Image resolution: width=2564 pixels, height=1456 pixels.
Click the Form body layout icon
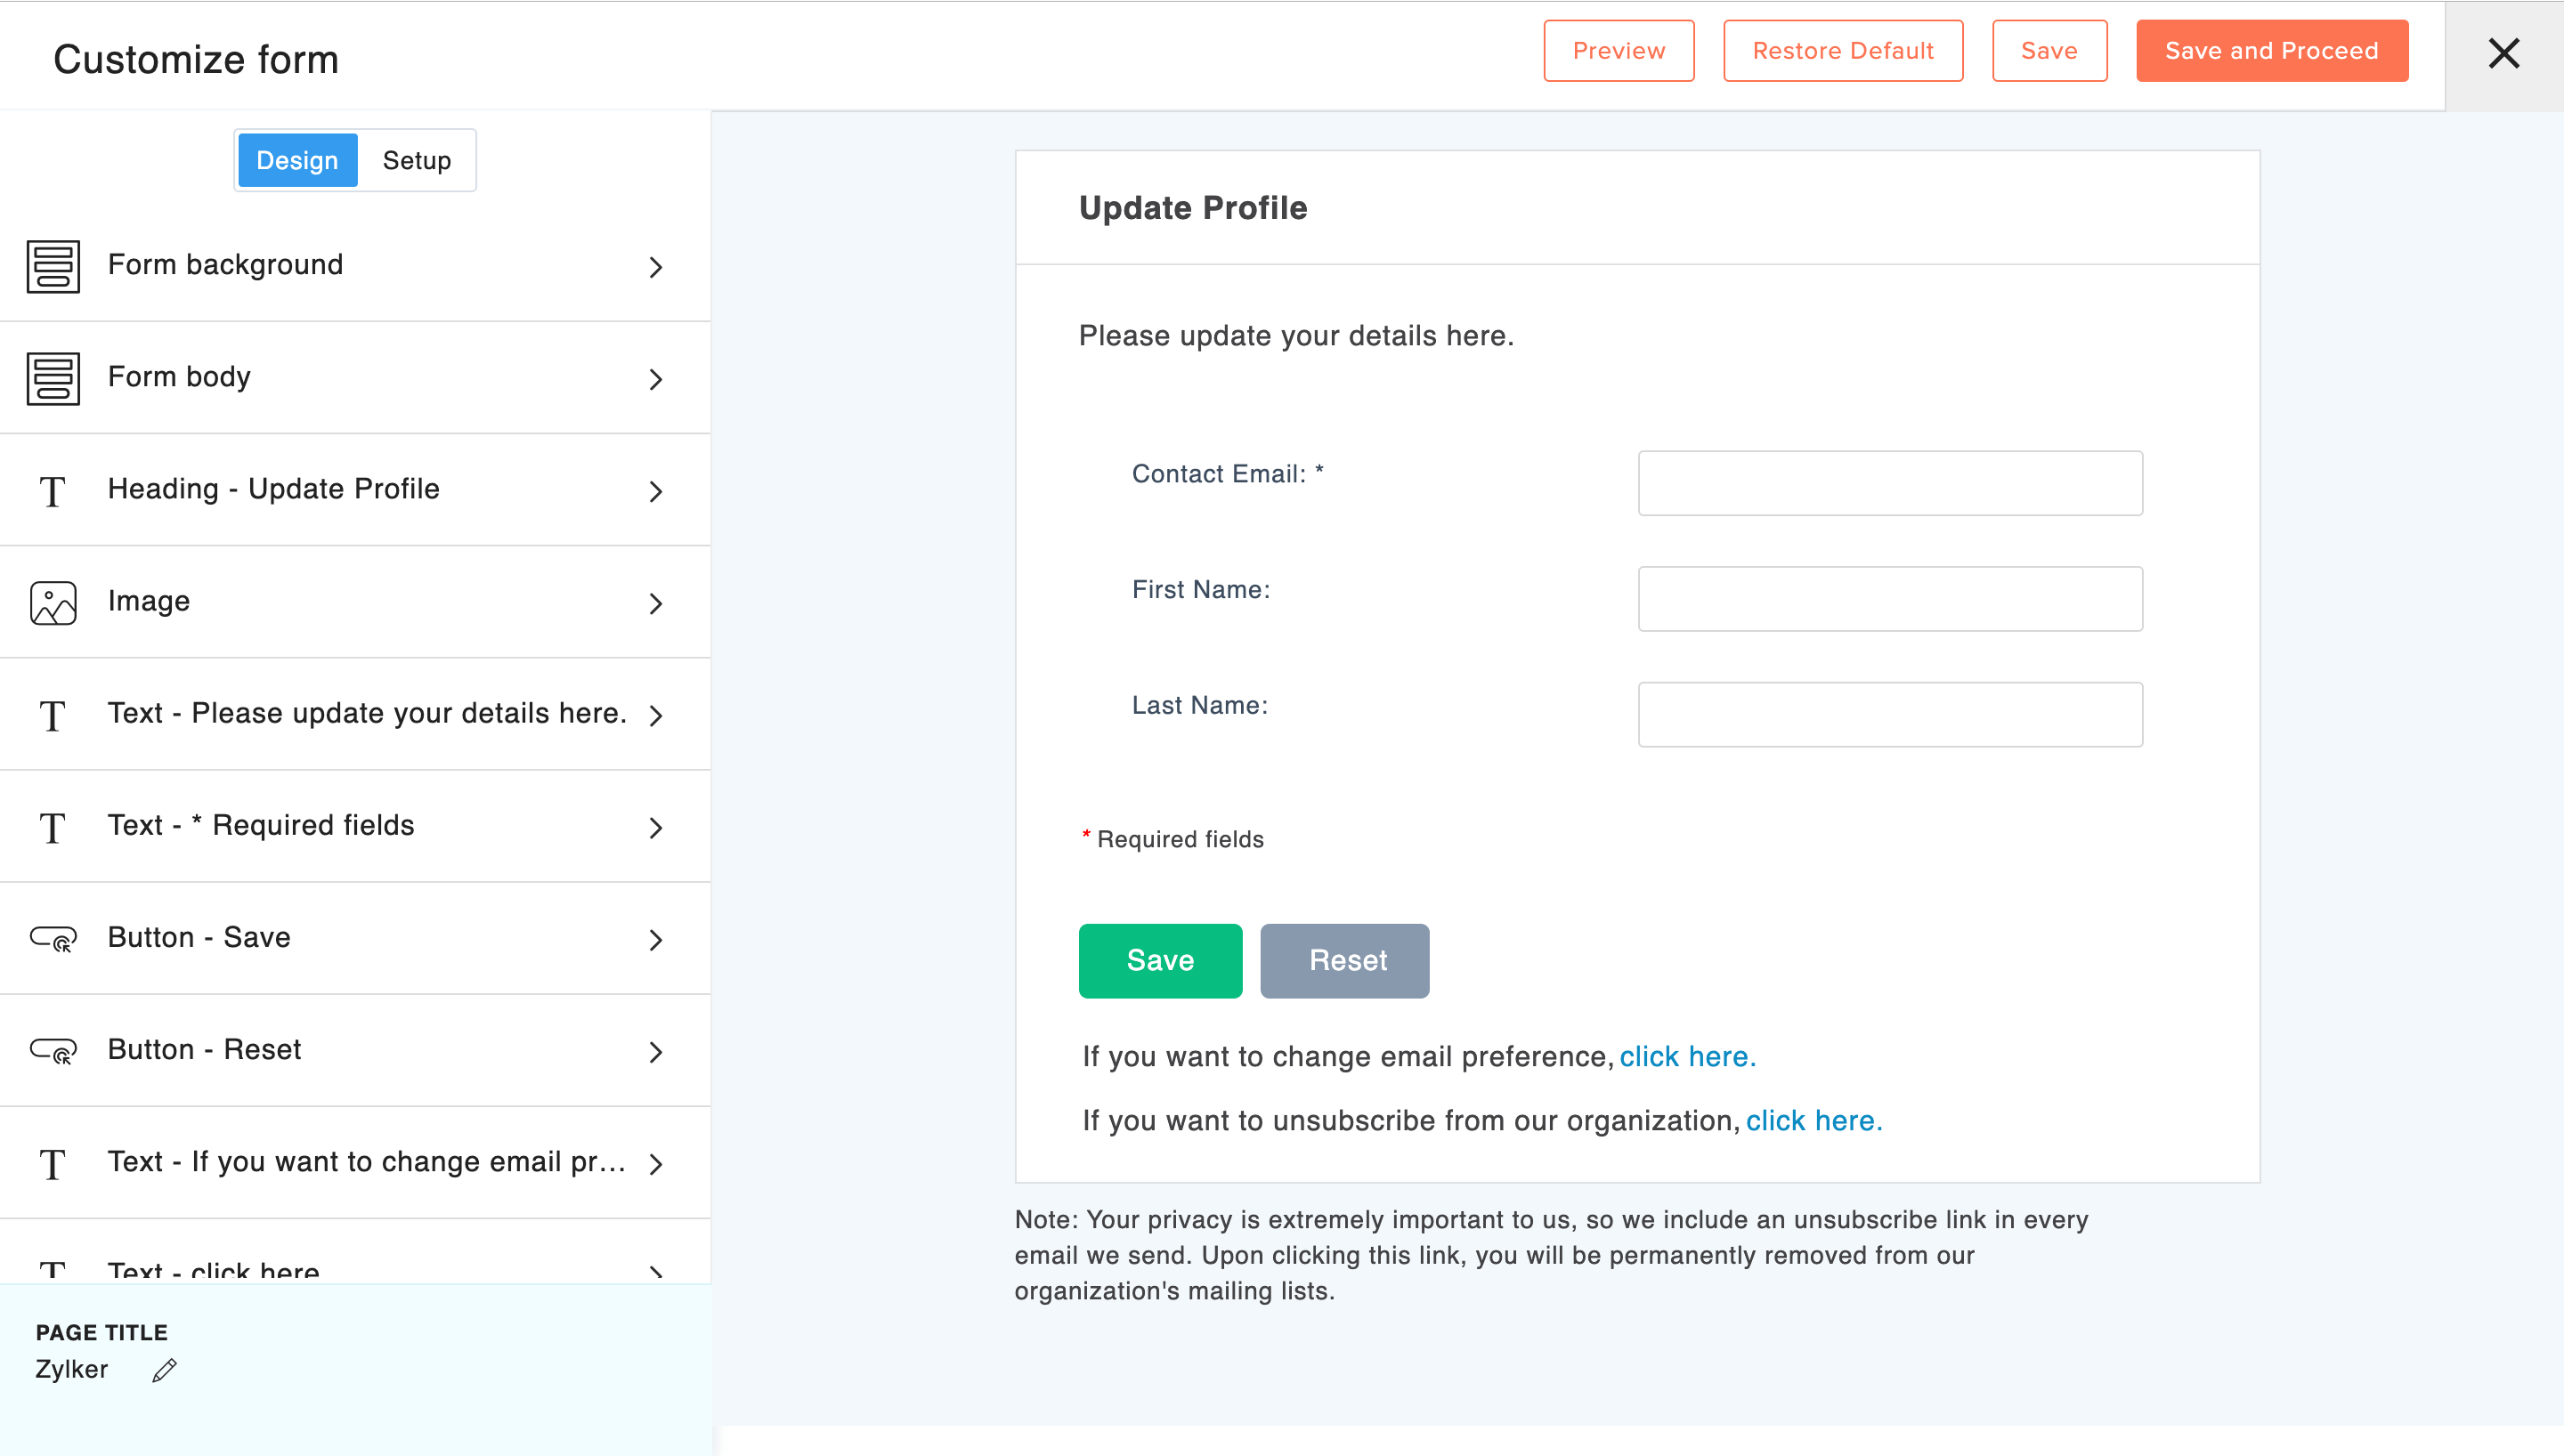tap(53, 378)
